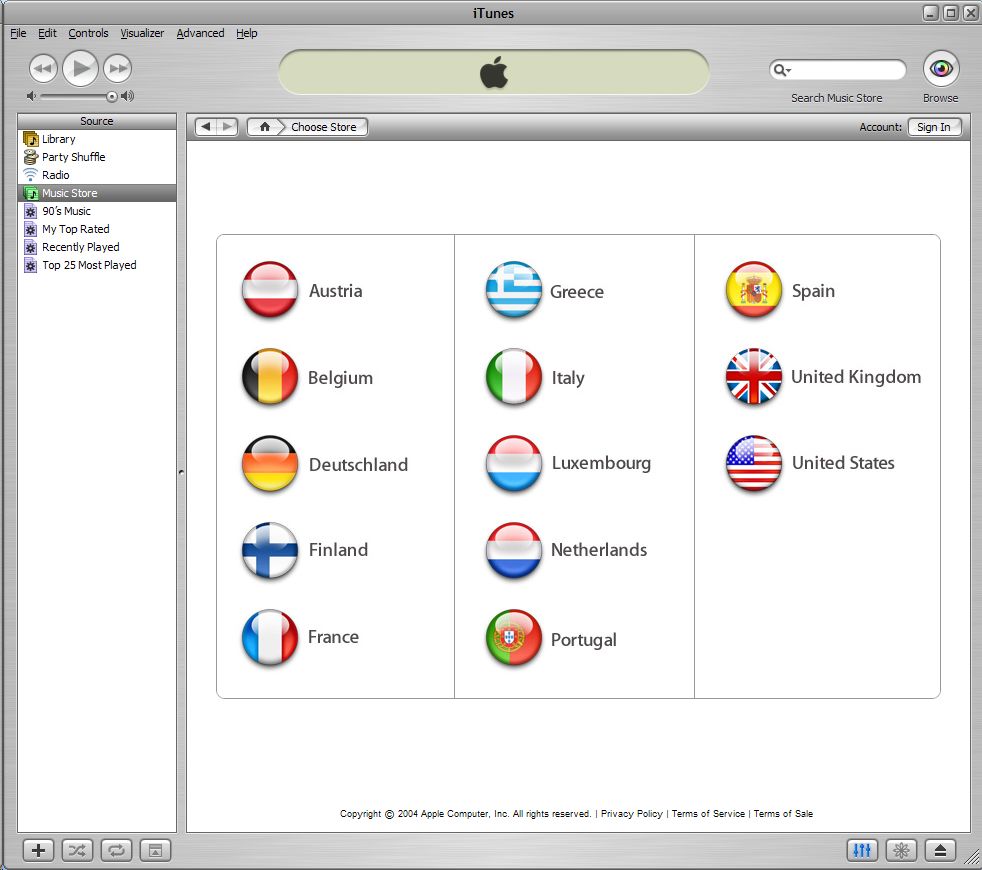The image size is (982, 870).
Task: Open Top 25 Most Played playlist
Action: click(x=97, y=266)
